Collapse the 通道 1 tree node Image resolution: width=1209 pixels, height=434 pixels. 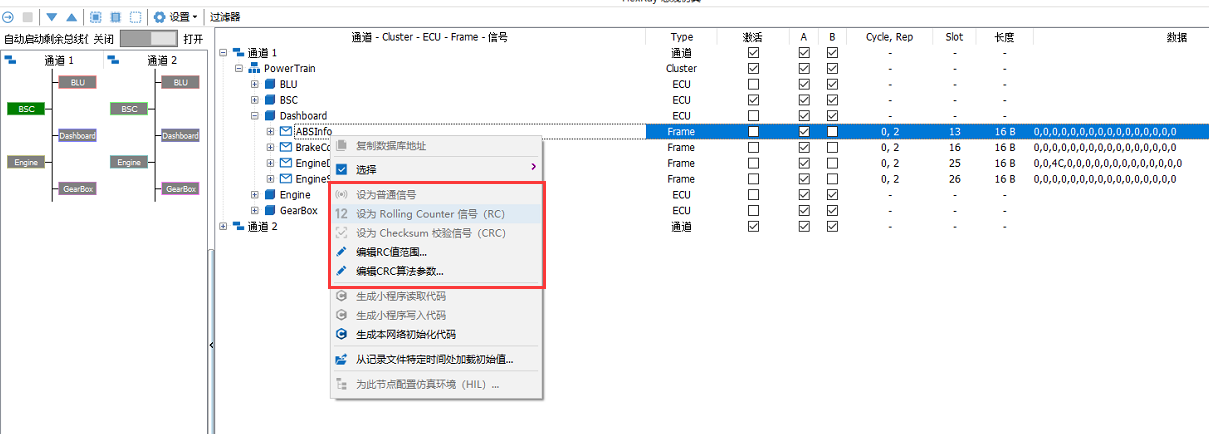click(223, 53)
